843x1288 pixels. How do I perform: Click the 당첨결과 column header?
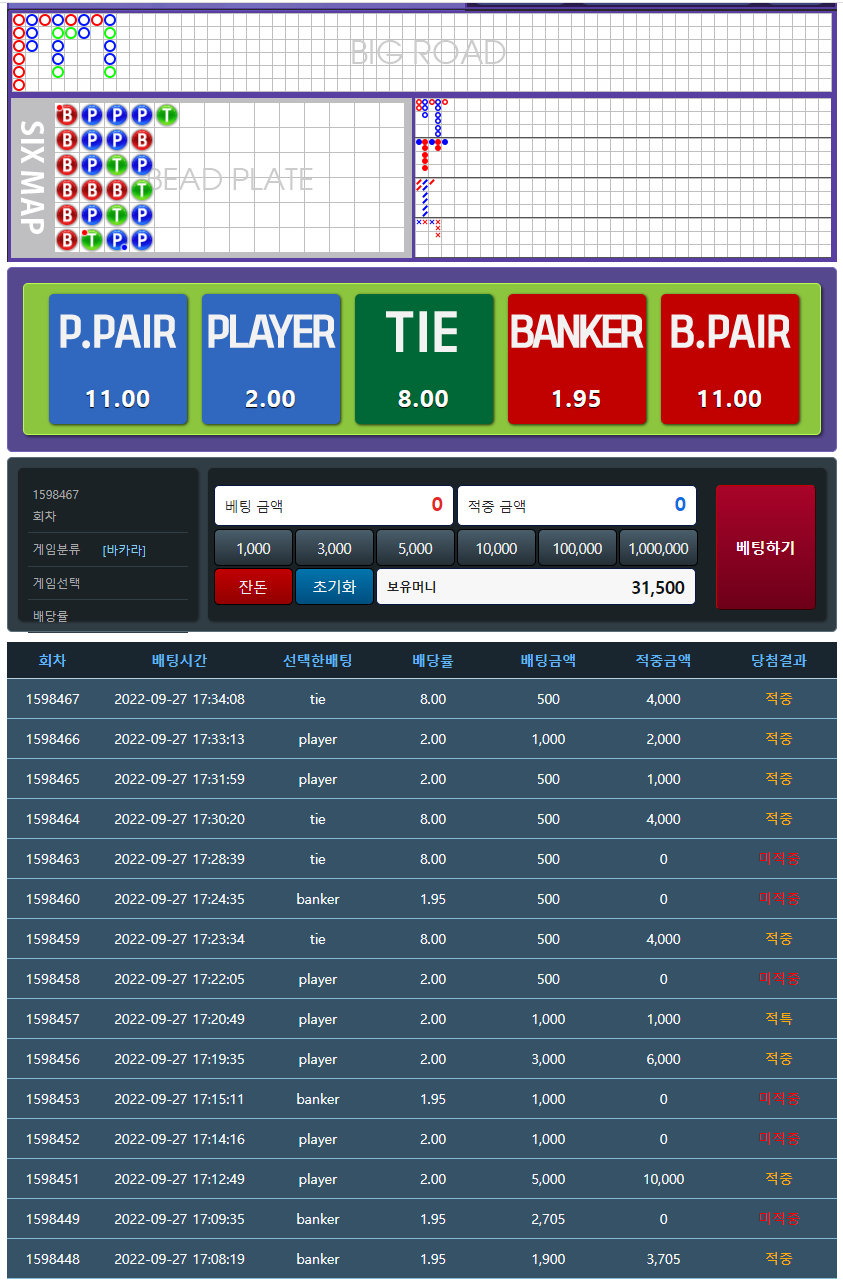tap(779, 661)
